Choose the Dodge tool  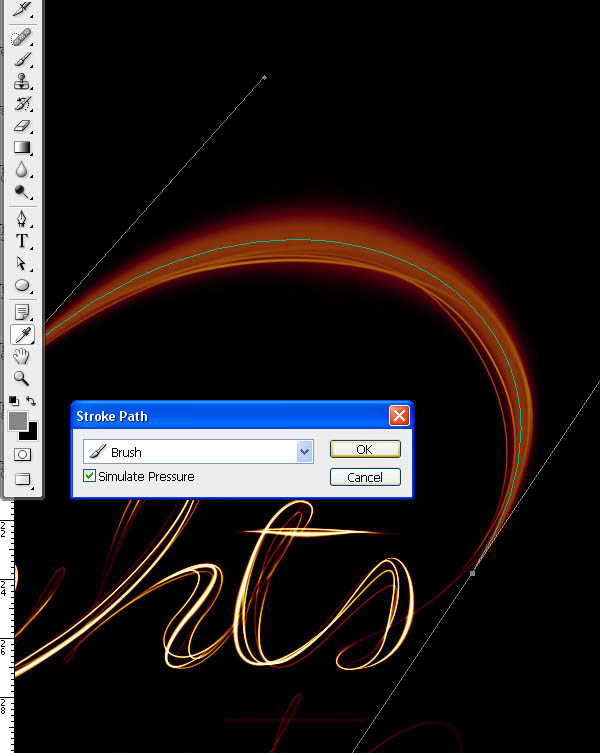(x=21, y=192)
